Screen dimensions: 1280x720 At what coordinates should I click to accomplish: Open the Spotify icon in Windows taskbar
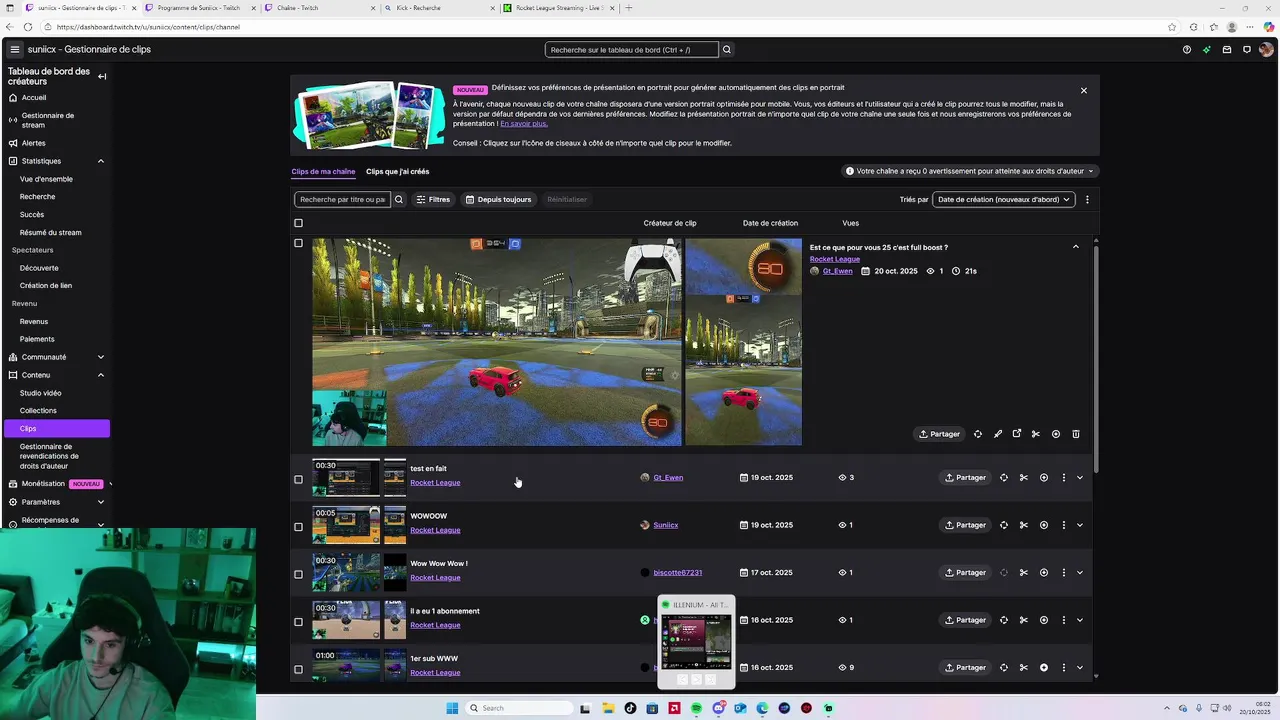(x=697, y=708)
